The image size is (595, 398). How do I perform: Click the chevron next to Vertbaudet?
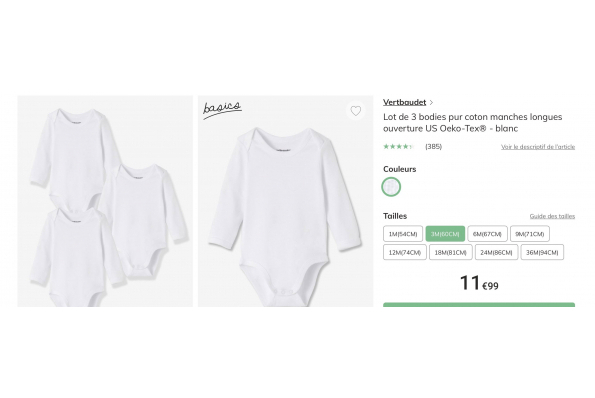pyautogui.click(x=431, y=102)
